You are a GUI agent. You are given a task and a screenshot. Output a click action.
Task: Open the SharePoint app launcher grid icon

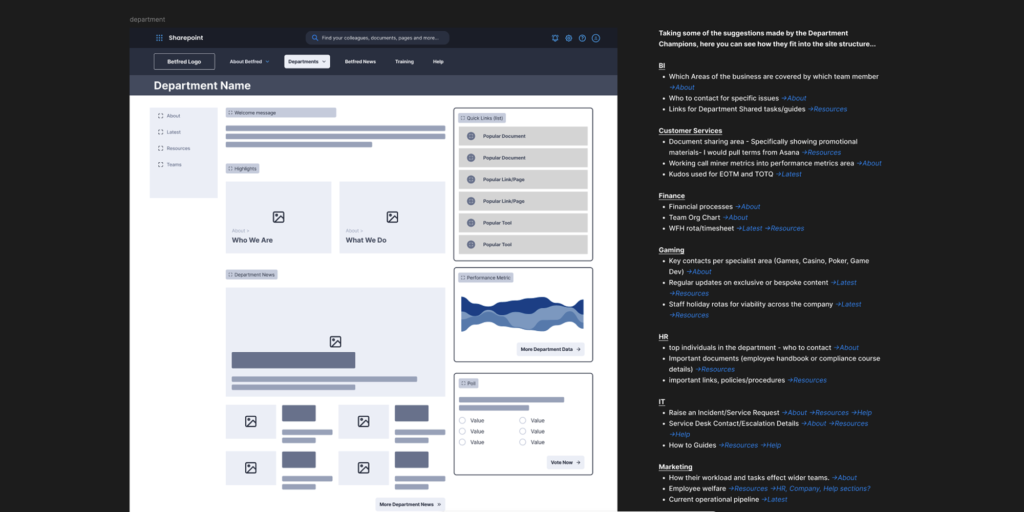tap(159, 38)
